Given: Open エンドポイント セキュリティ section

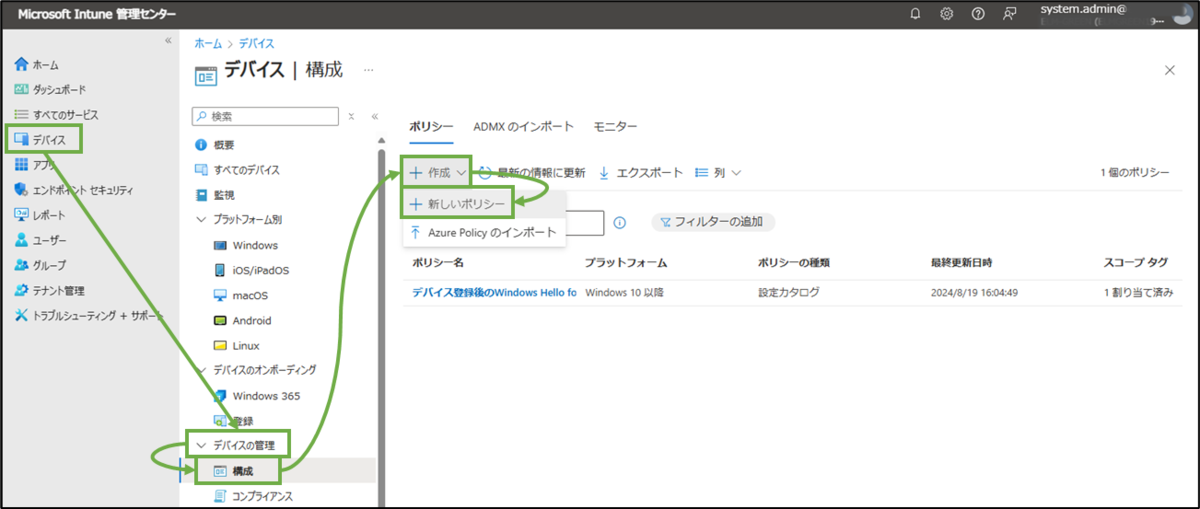Looking at the screenshot, I should [74, 190].
